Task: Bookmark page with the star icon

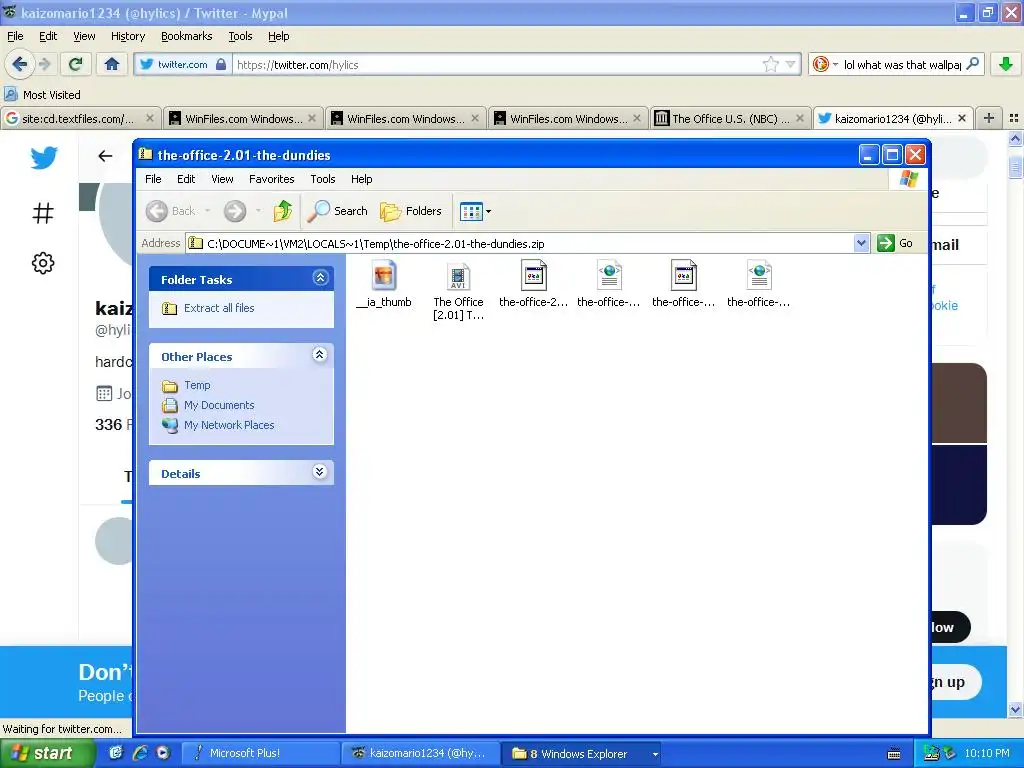Action: (771, 64)
